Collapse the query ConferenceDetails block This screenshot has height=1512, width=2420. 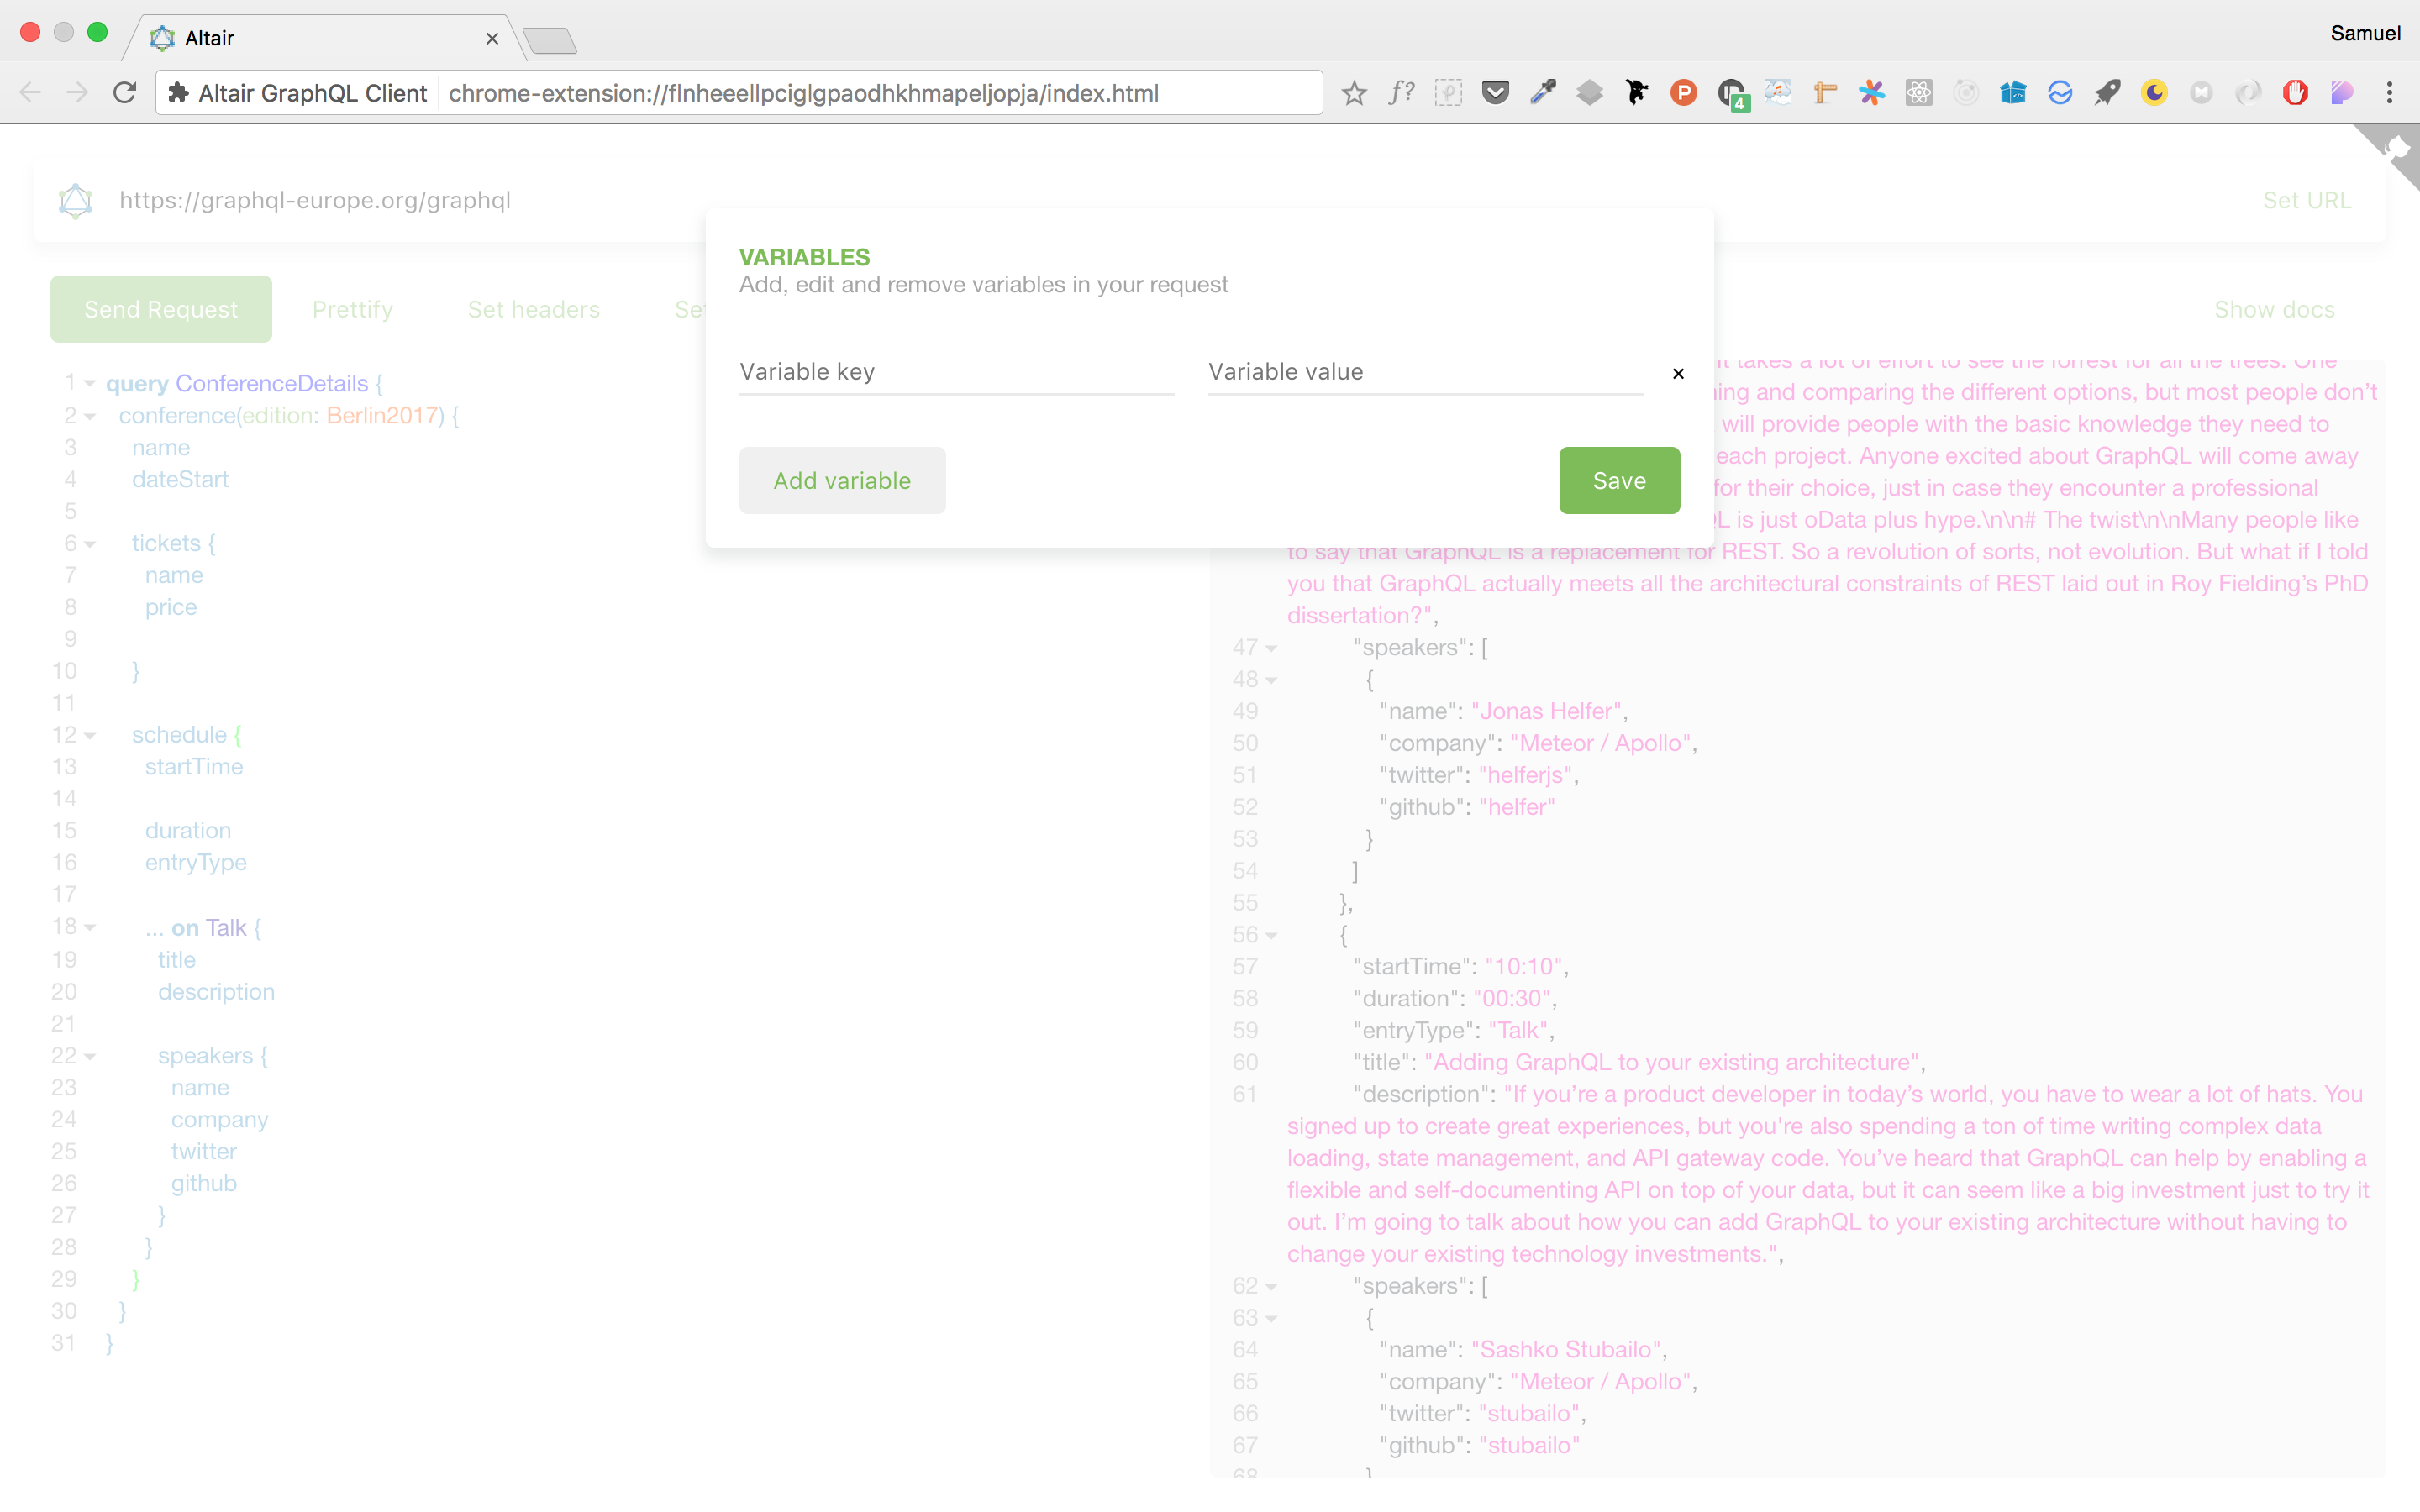(x=88, y=383)
